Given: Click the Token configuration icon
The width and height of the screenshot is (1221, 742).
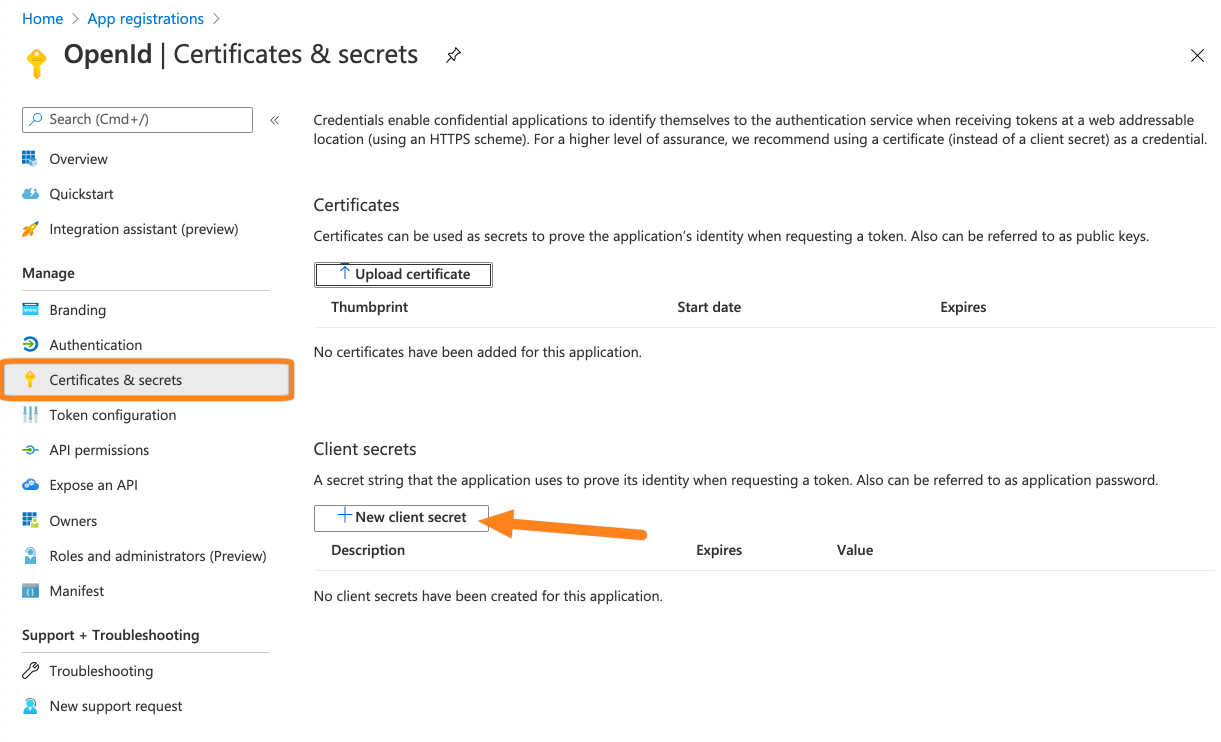Looking at the screenshot, I should click(x=30, y=415).
